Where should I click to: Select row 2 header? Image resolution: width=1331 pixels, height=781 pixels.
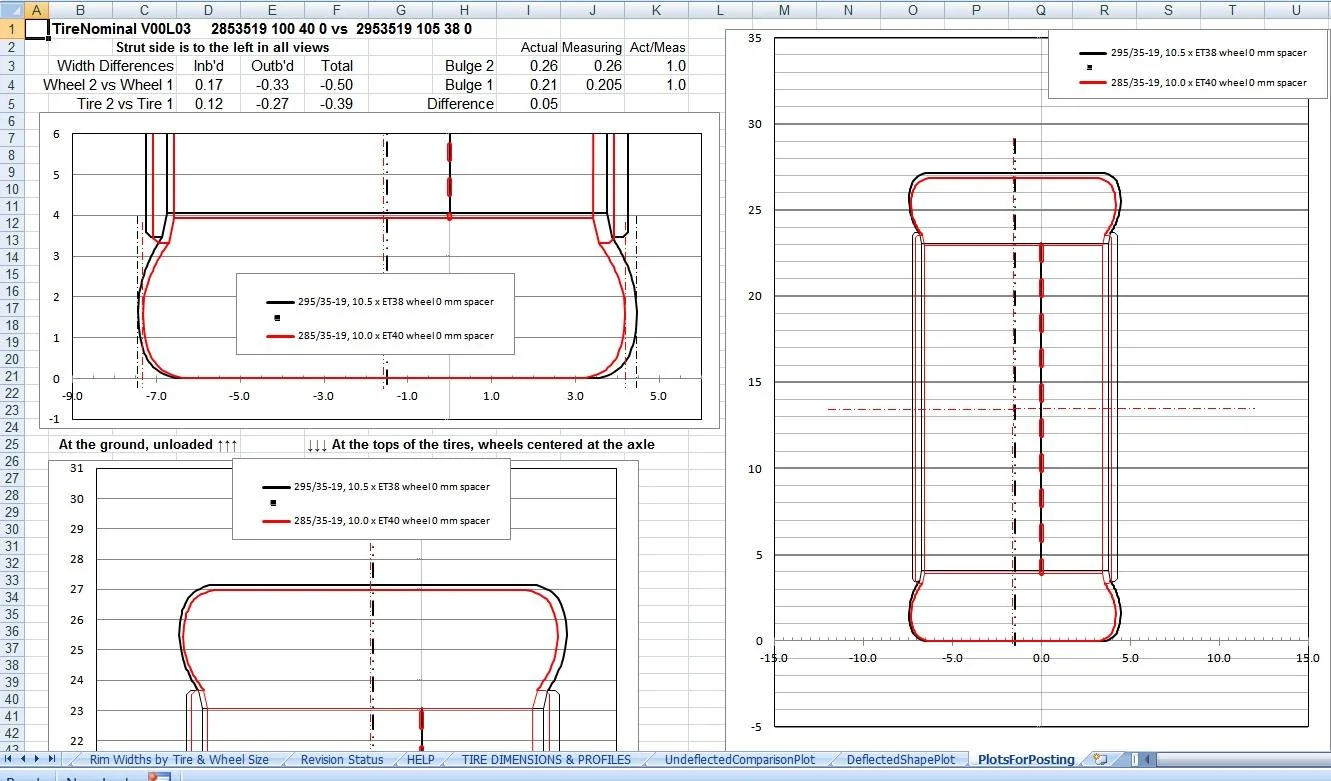click(12, 47)
